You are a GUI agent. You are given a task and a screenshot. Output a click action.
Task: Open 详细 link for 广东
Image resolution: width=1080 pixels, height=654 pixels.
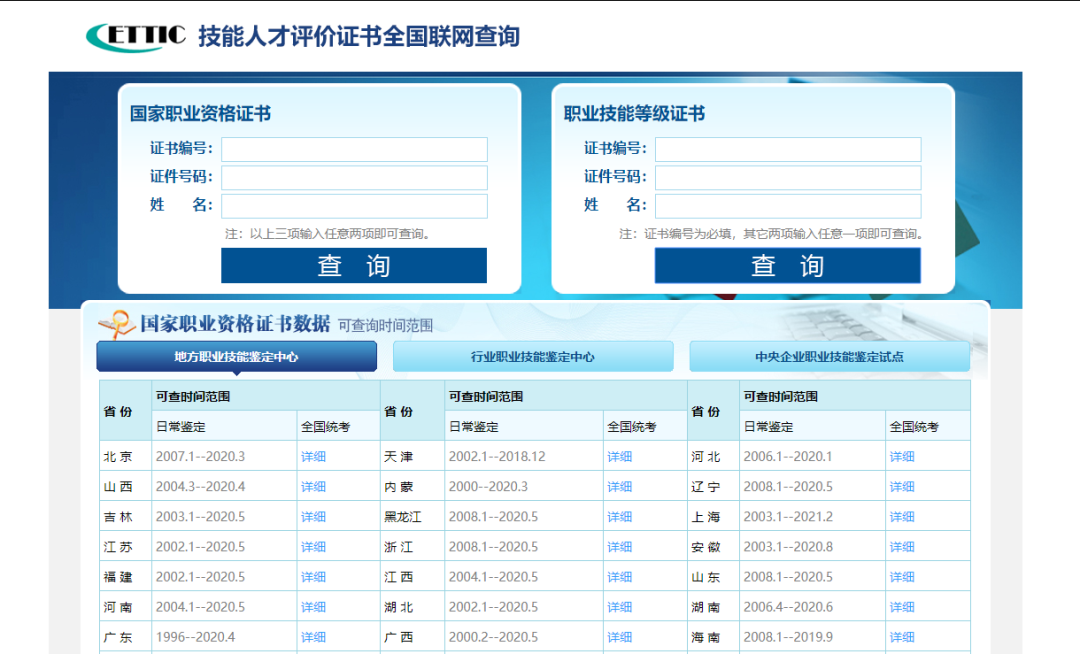click(313, 637)
